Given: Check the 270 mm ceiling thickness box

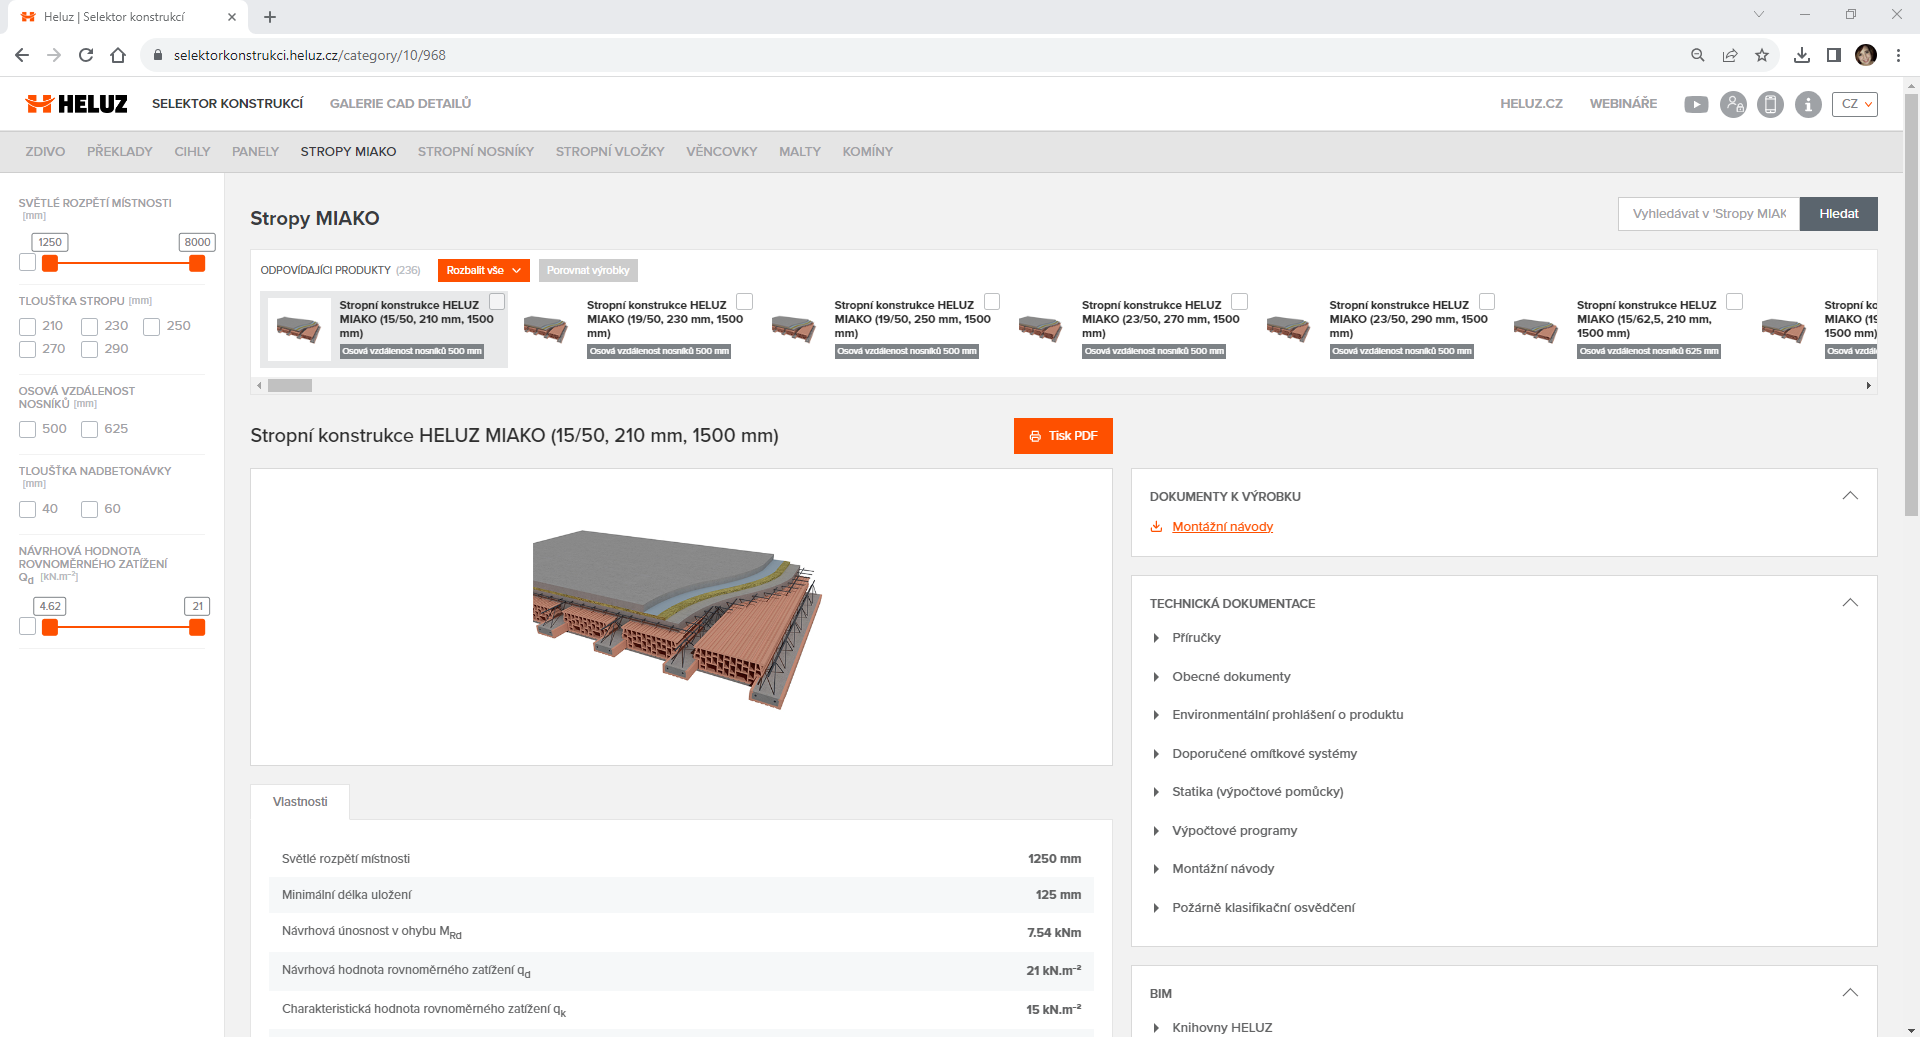Looking at the screenshot, I should tap(28, 349).
